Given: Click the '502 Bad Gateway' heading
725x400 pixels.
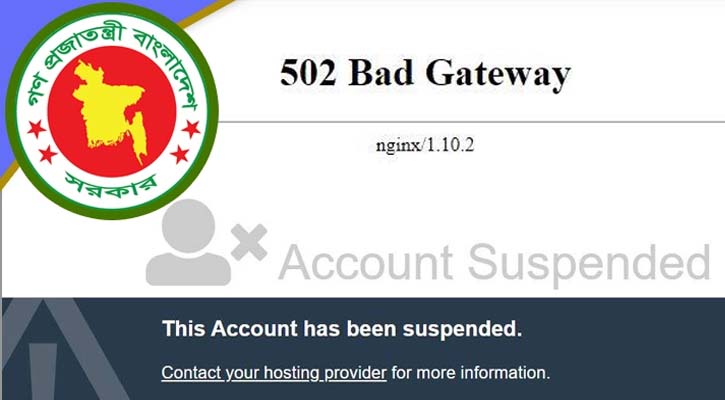Looking at the screenshot, I should [425, 74].
